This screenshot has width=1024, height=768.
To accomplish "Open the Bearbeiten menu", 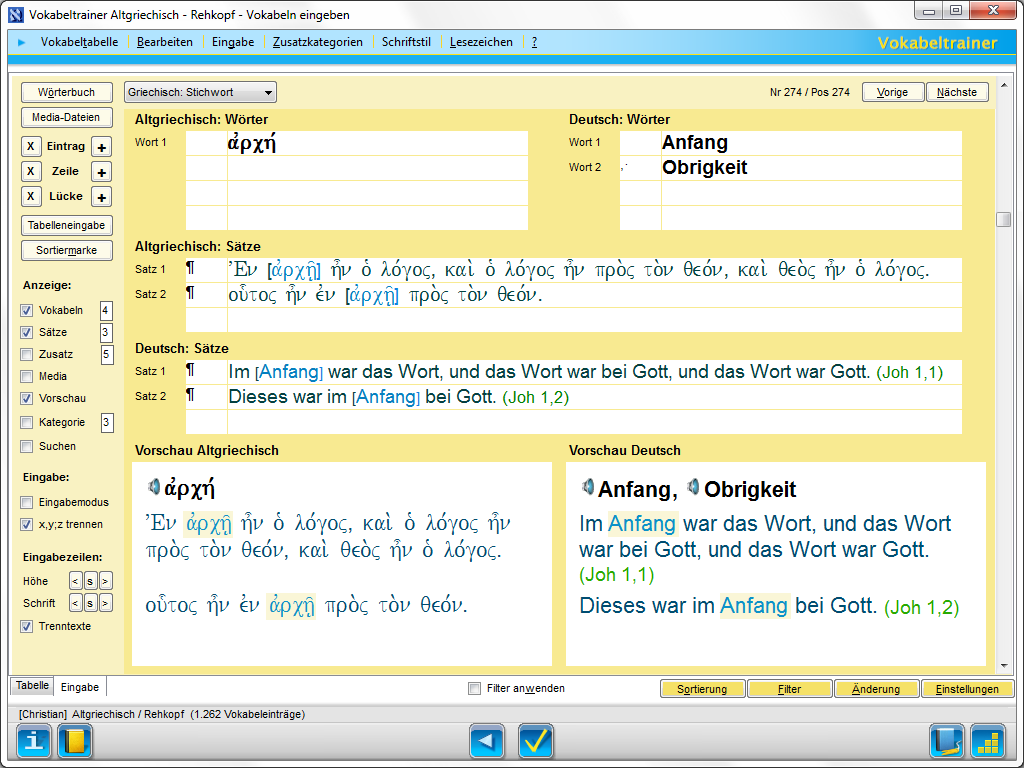I will (x=165, y=42).
